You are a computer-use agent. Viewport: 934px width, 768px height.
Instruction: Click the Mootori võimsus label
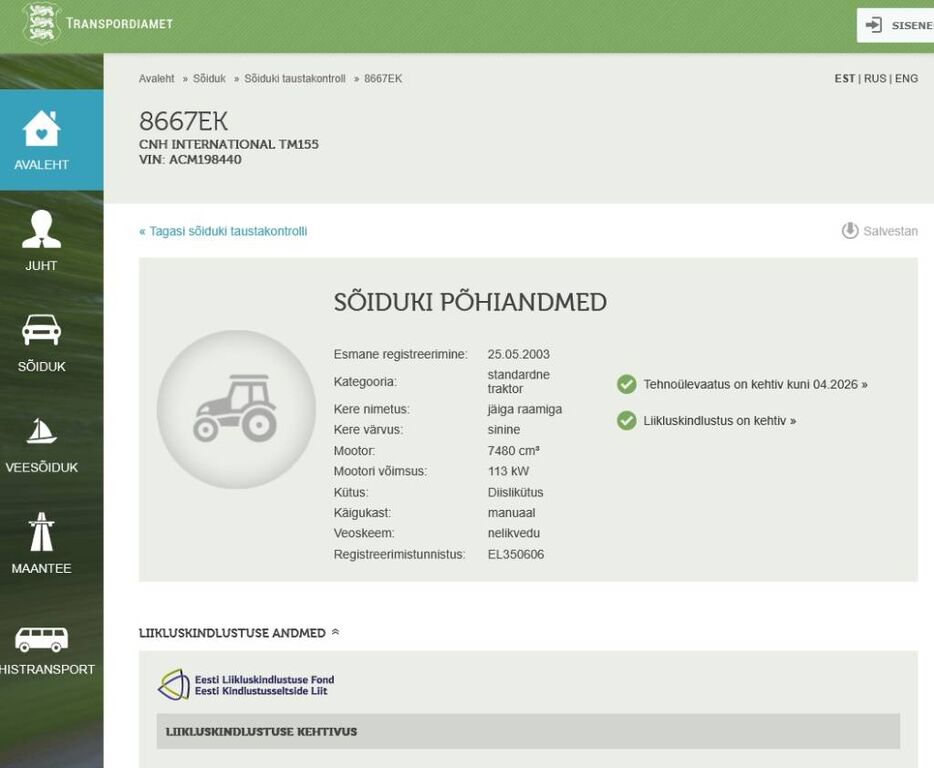[x=380, y=471]
